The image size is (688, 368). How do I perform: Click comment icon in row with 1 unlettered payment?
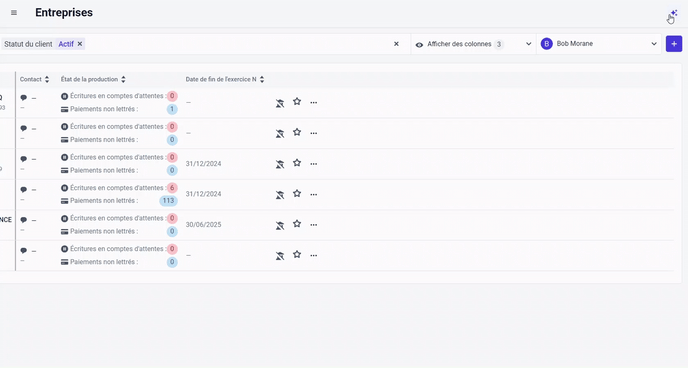[x=24, y=98]
